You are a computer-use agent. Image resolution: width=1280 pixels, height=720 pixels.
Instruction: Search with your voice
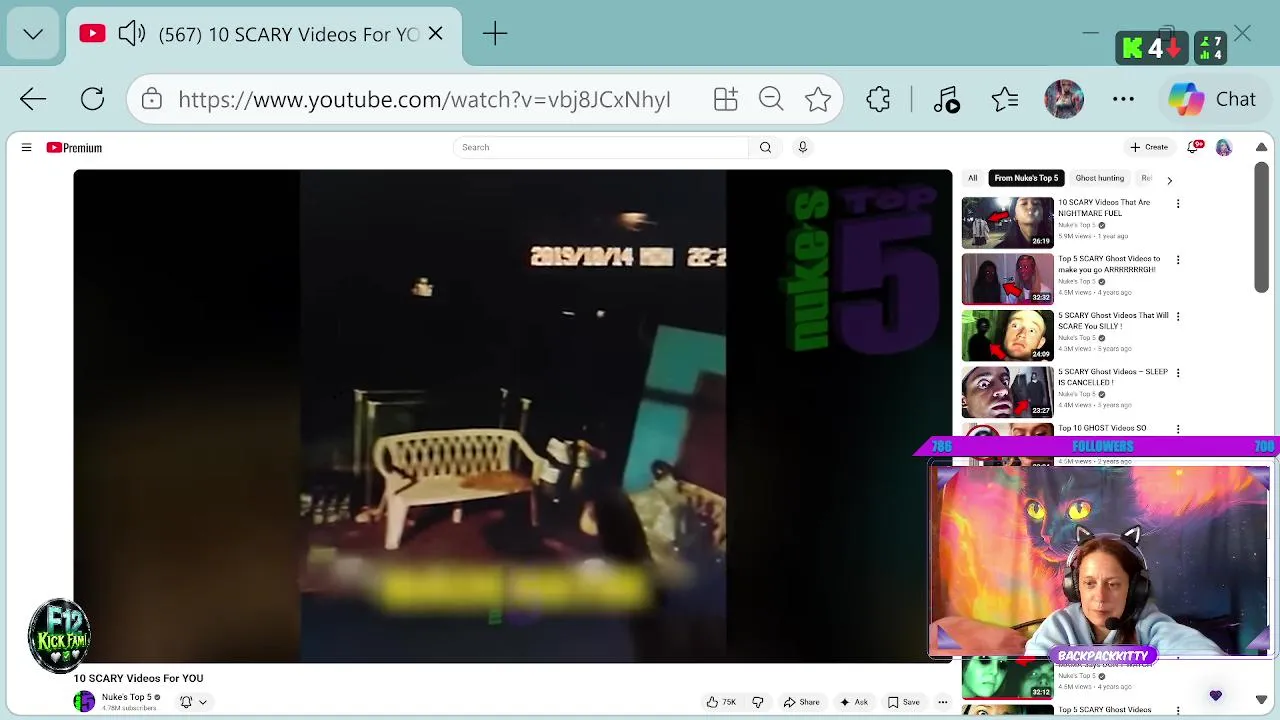tap(802, 147)
